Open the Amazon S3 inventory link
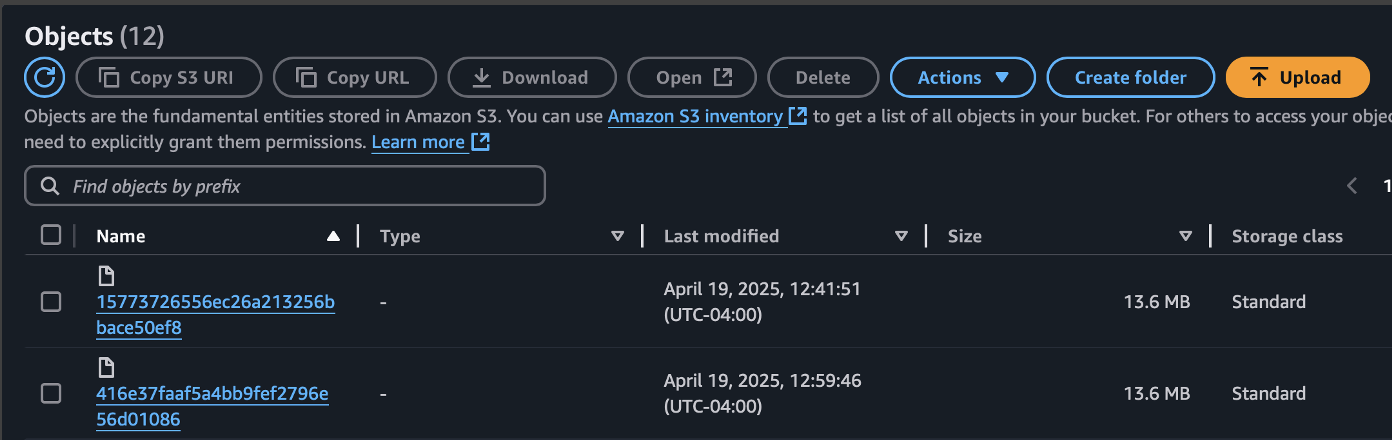 tap(695, 116)
